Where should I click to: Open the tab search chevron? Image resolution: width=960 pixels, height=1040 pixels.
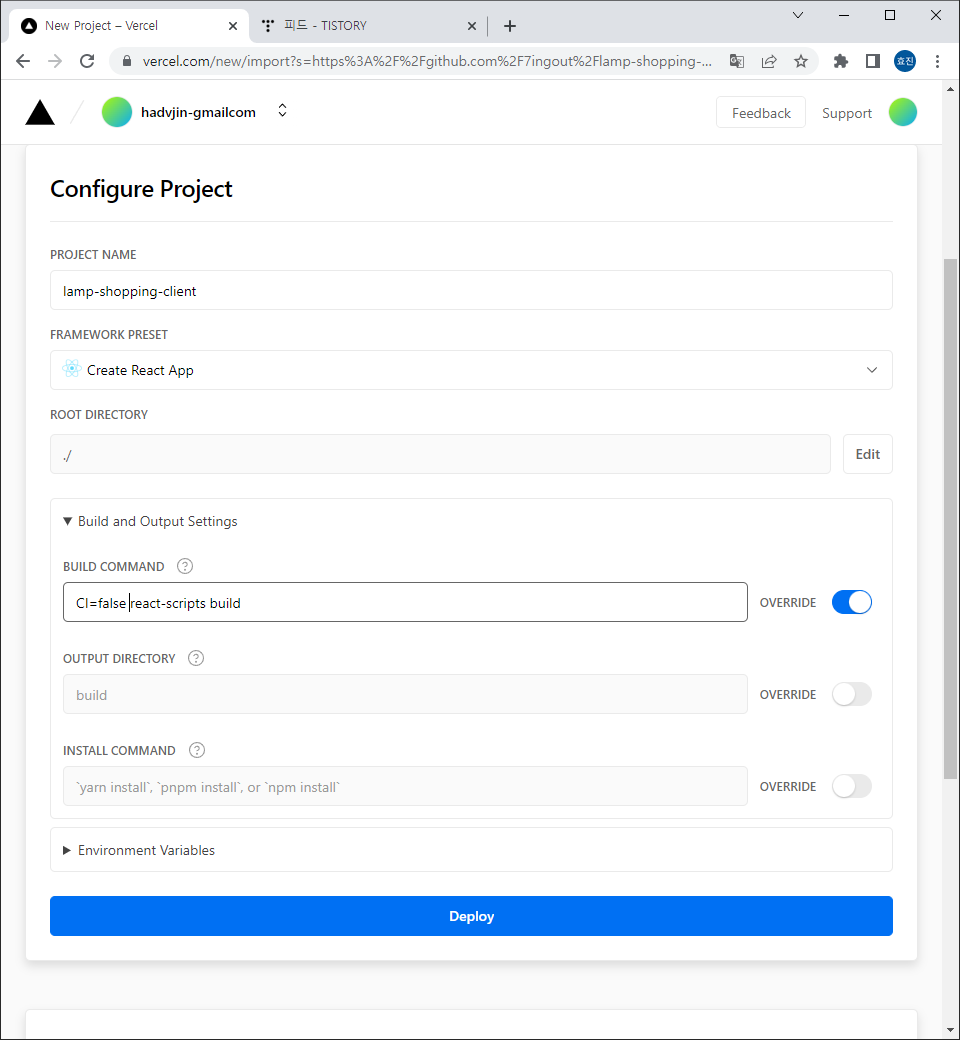(797, 15)
